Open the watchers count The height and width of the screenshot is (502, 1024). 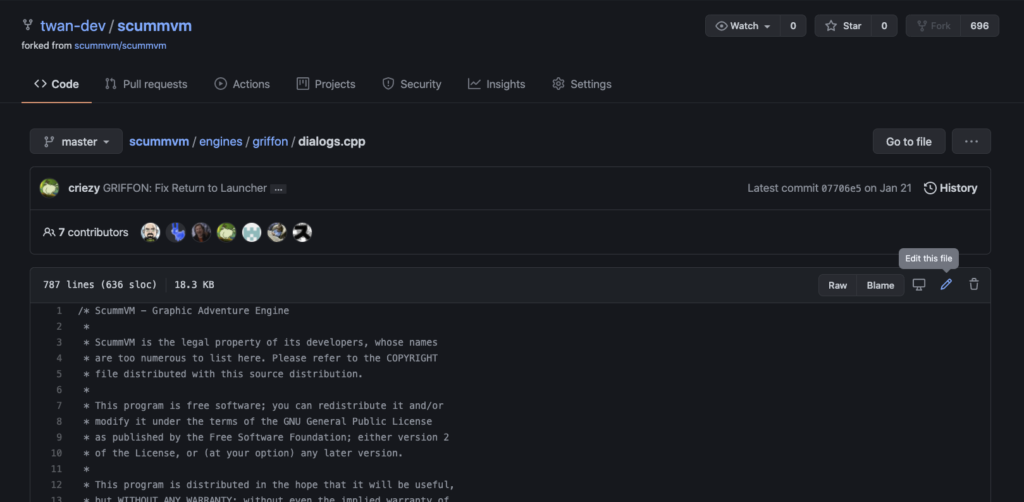pyautogui.click(x=793, y=26)
